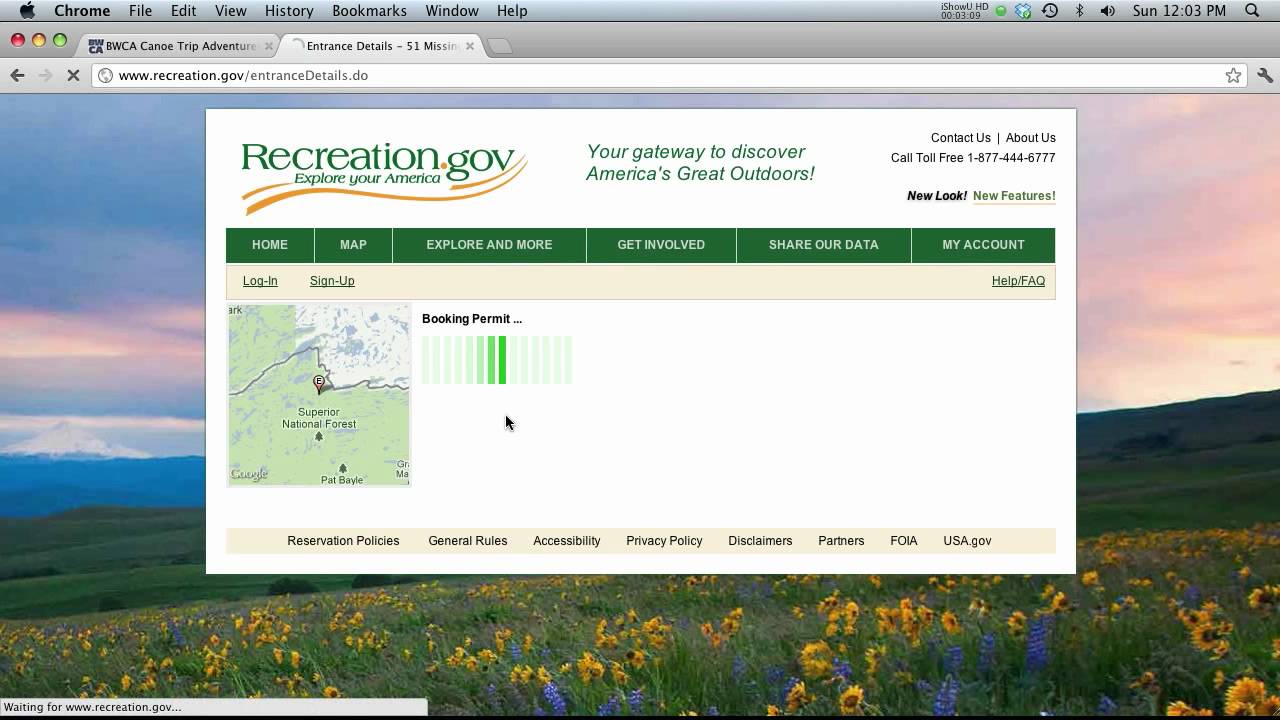Open MY ACCOUNT navigation item
The height and width of the screenshot is (720, 1280).
coord(983,245)
